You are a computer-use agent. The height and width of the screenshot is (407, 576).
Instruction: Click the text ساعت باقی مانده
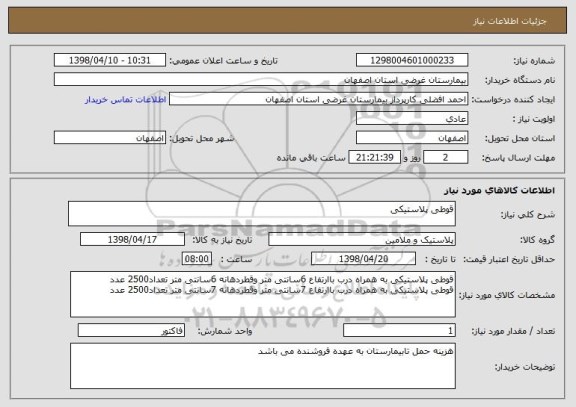pos(311,158)
